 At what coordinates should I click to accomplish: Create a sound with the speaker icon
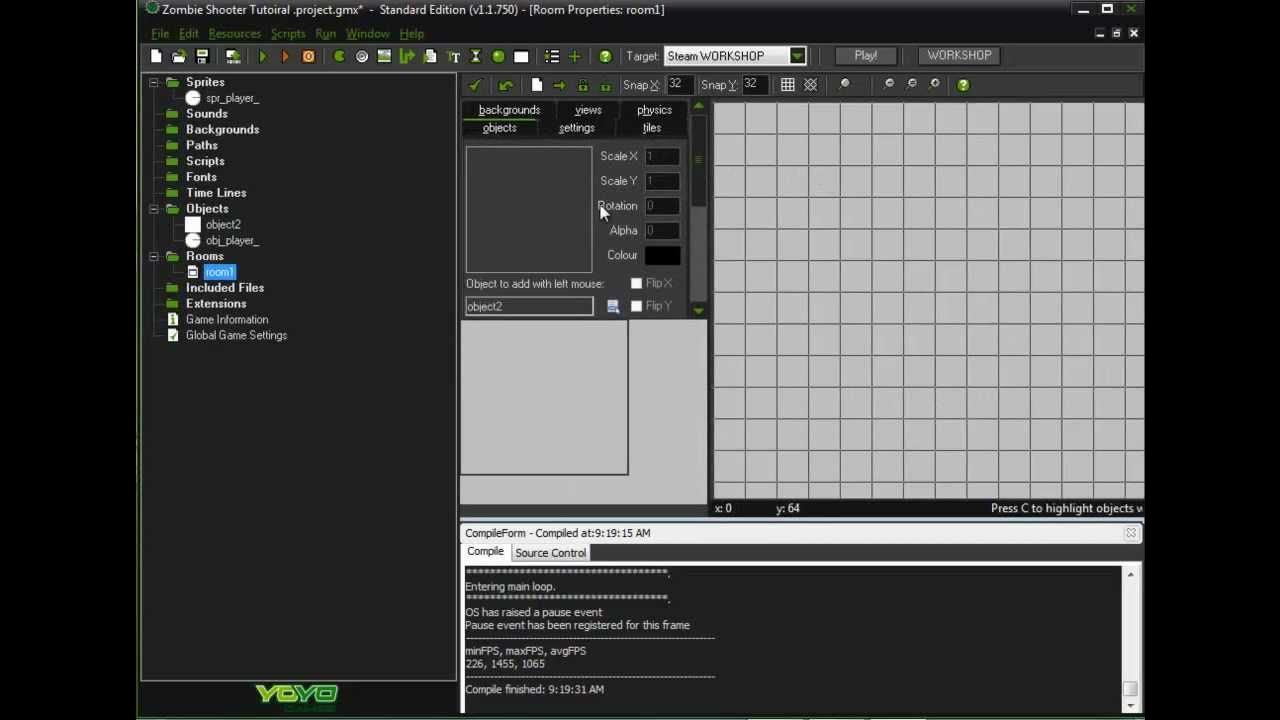(362, 57)
